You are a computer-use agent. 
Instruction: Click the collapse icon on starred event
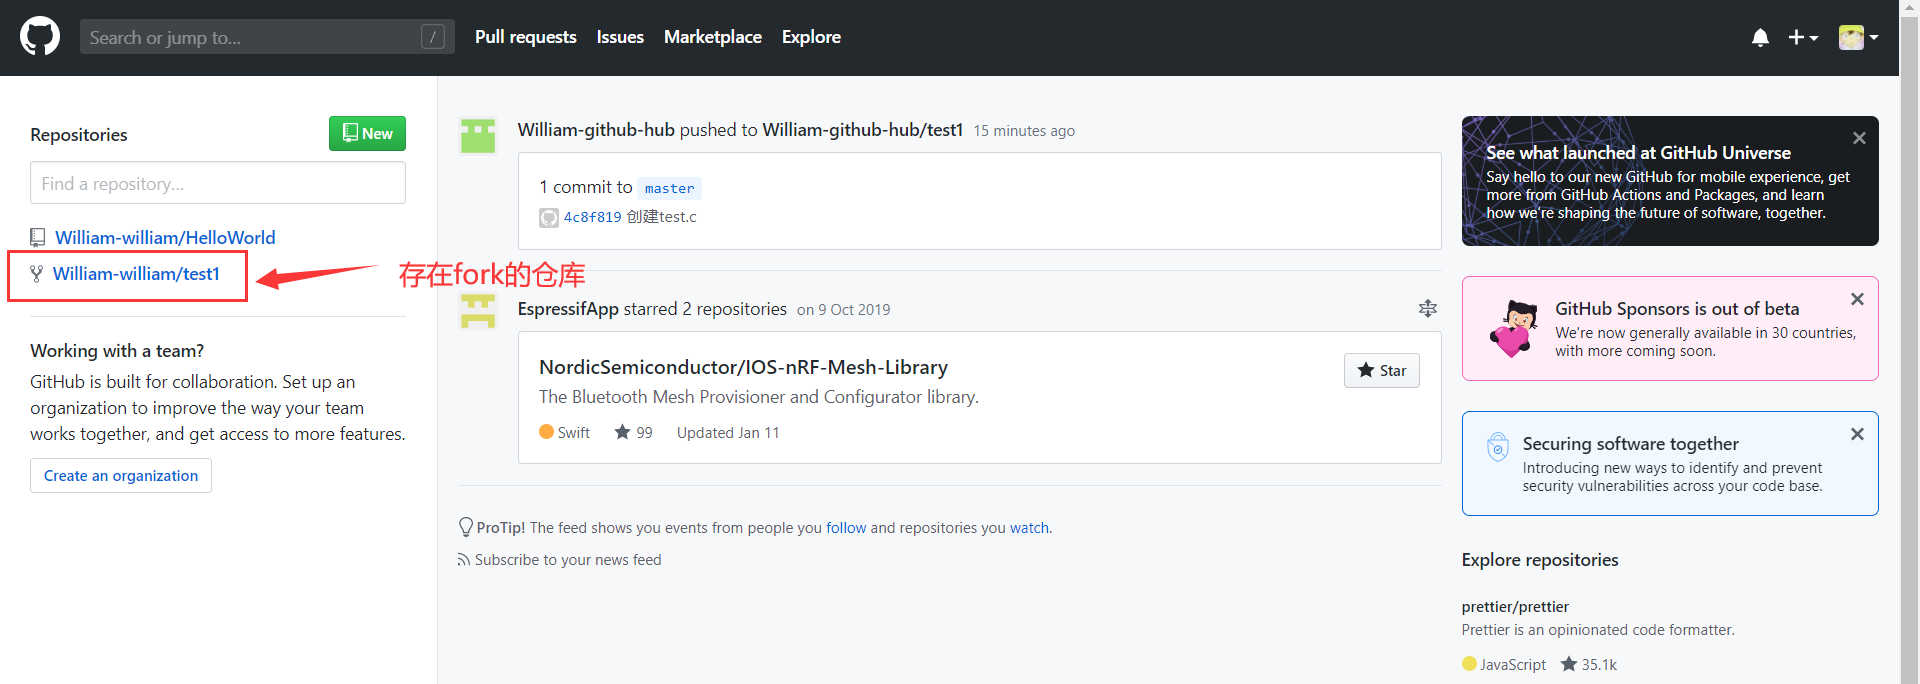tap(1428, 309)
